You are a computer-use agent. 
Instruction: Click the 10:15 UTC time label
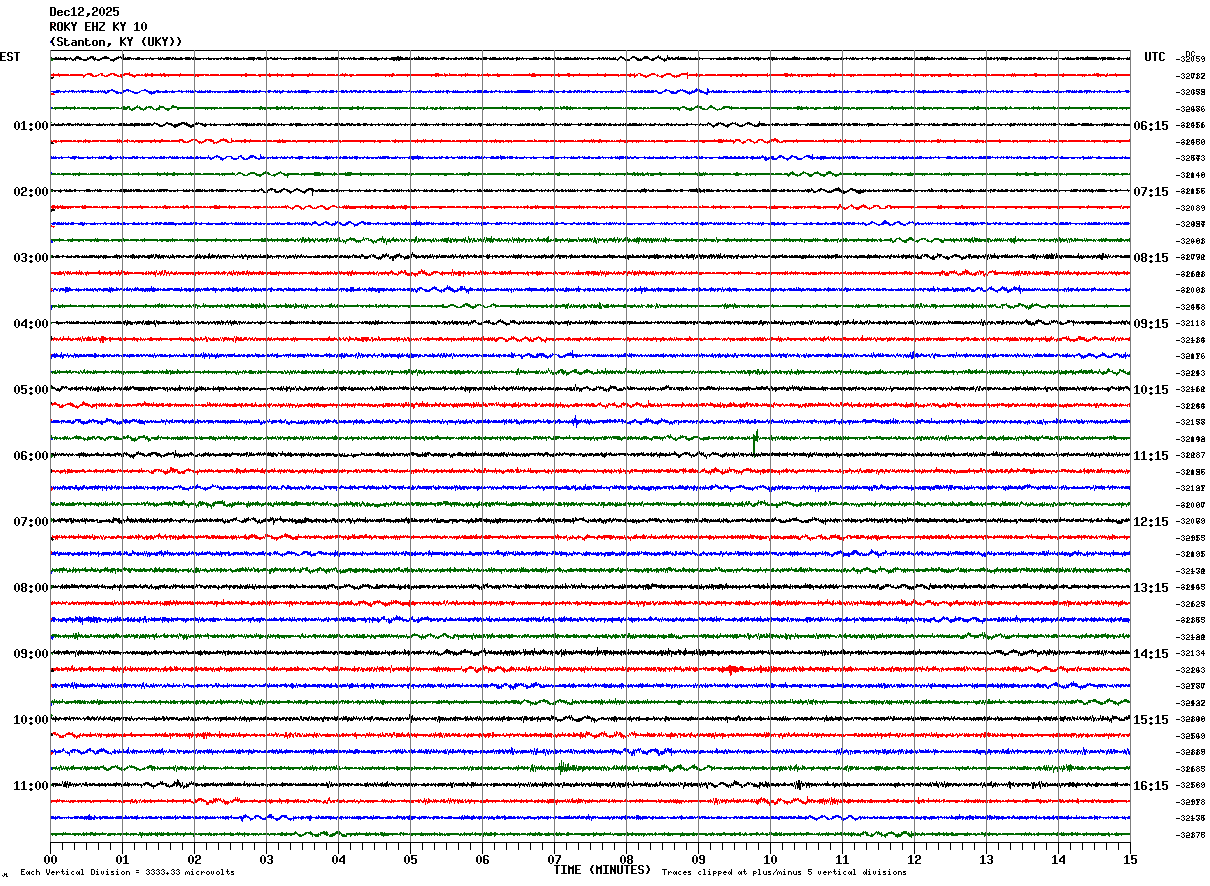coord(1150,390)
